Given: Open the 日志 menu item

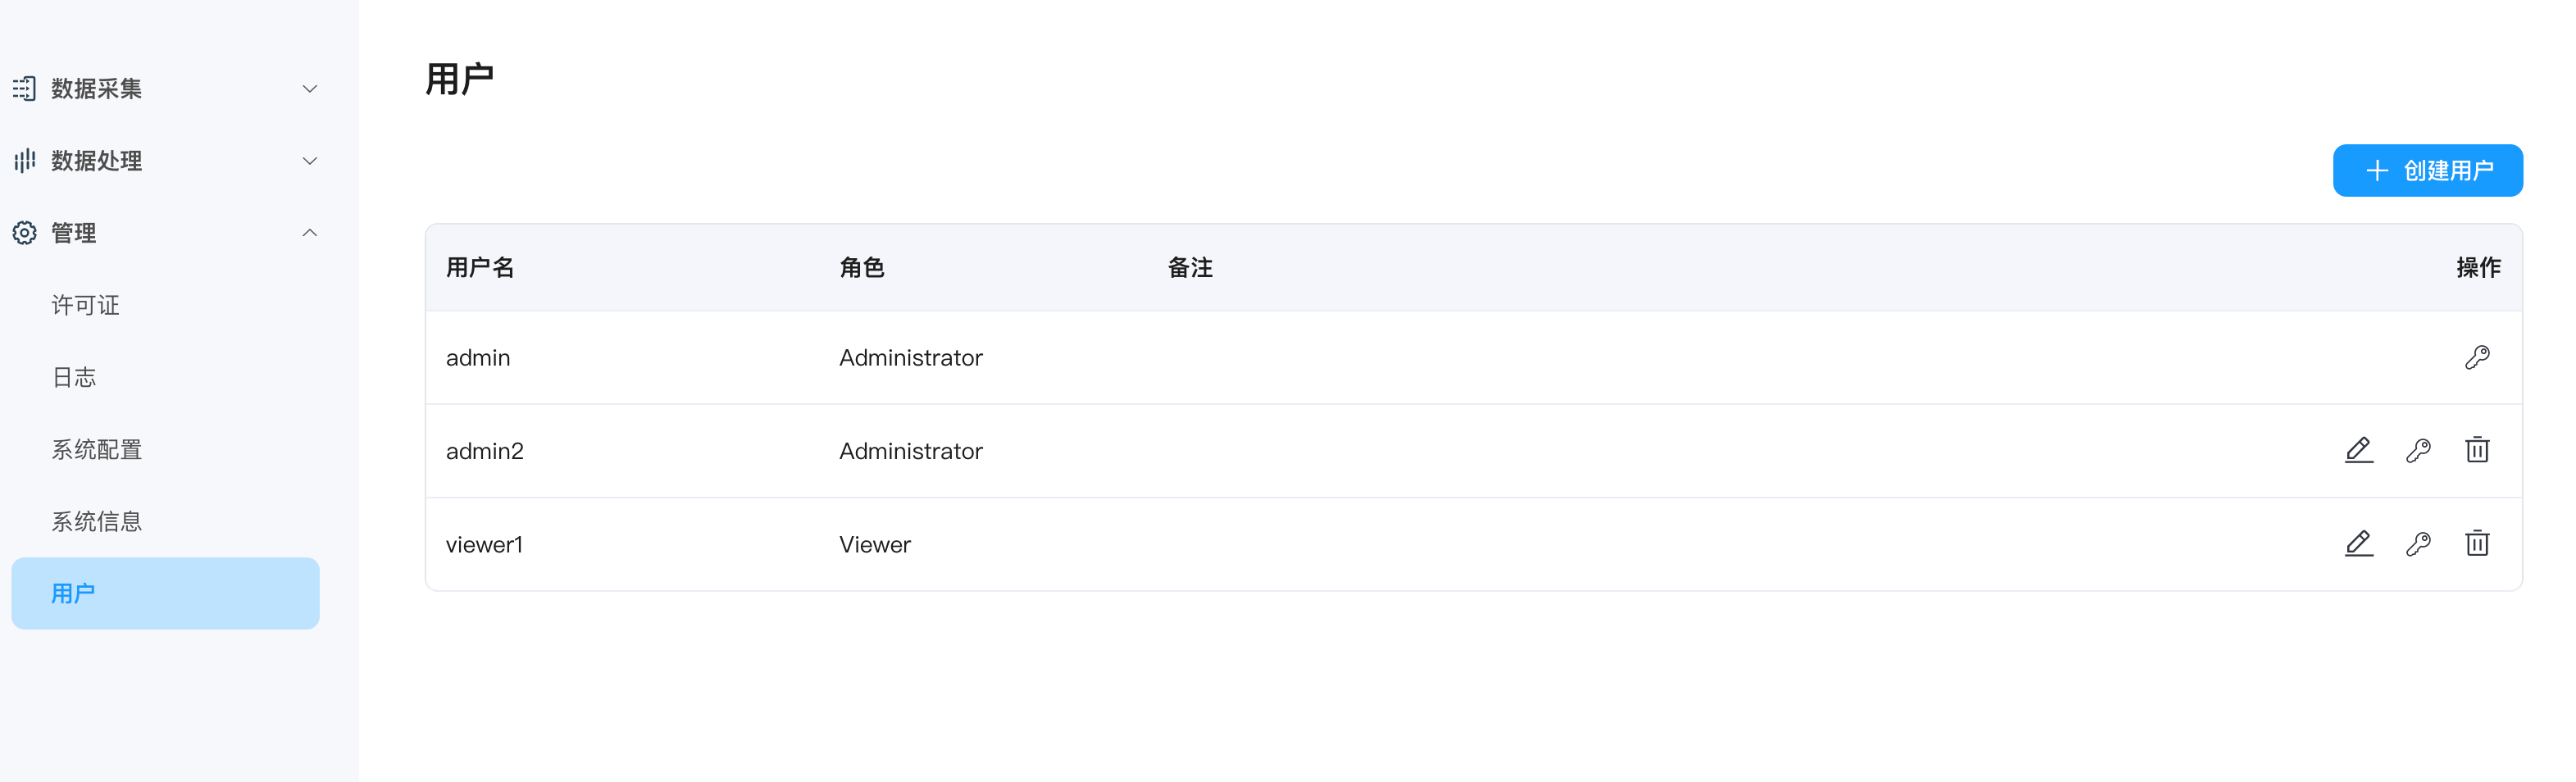Looking at the screenshot, I should point(74,377).
